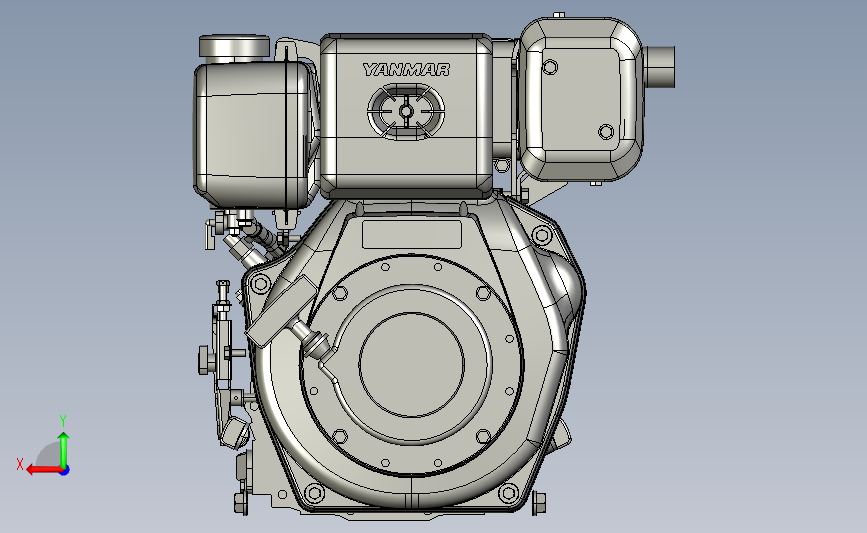
Task: Click the blue Z axis dot on the triad
Action: point(65,471)
